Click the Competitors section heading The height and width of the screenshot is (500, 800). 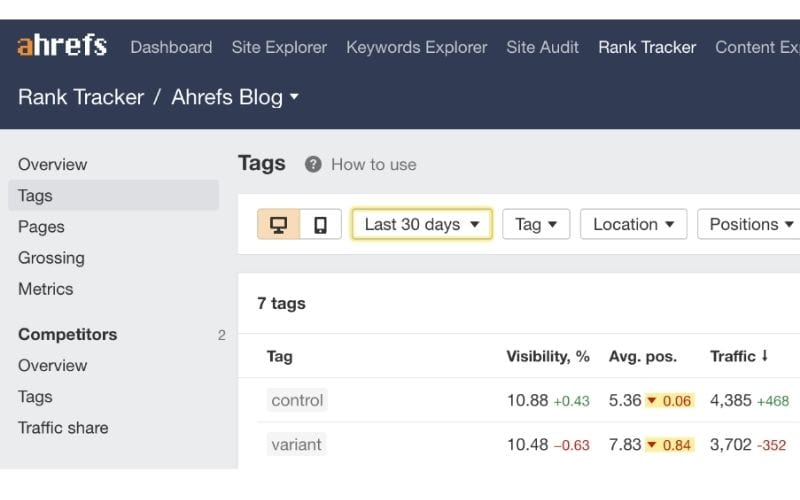[x=67, y=334]
